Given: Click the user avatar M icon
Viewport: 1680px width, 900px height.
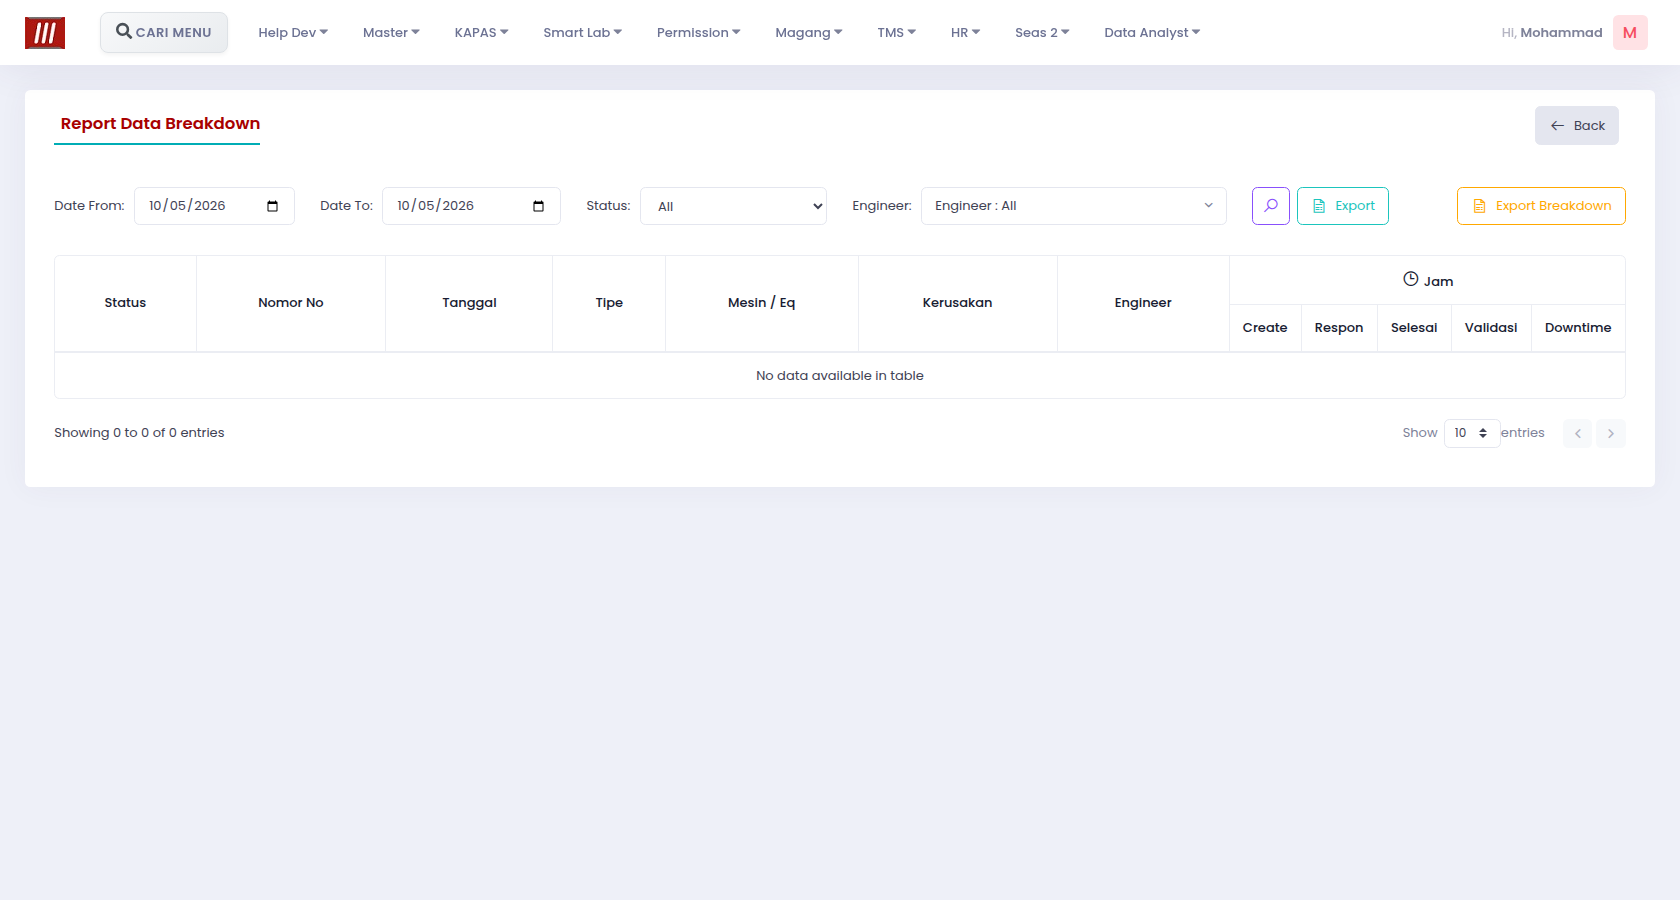Looking at the screenshot, I should point(1630,33).
